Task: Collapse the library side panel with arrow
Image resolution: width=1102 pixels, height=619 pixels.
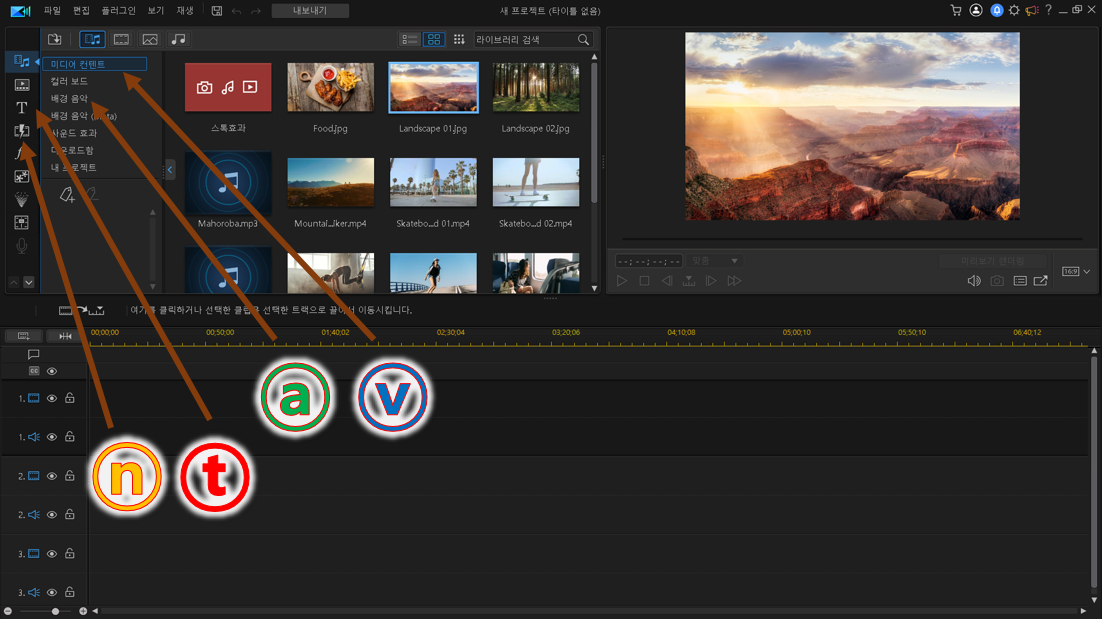Action: tap(170, 170)
